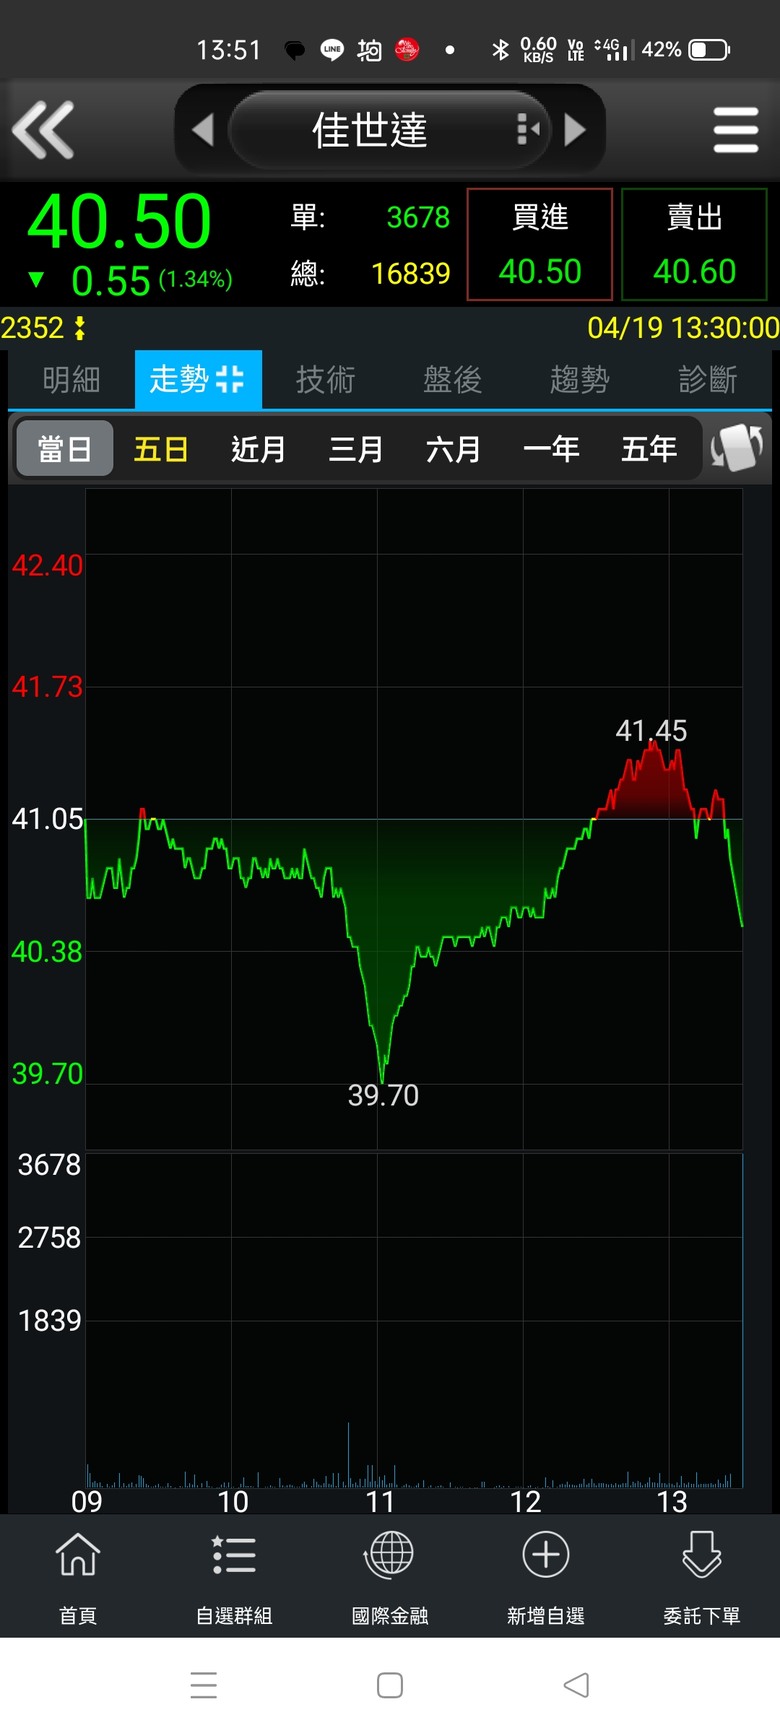Select the 當日 time range
Image resolution: width=780 pixels, height=1733 pixels.
point(65,449)
